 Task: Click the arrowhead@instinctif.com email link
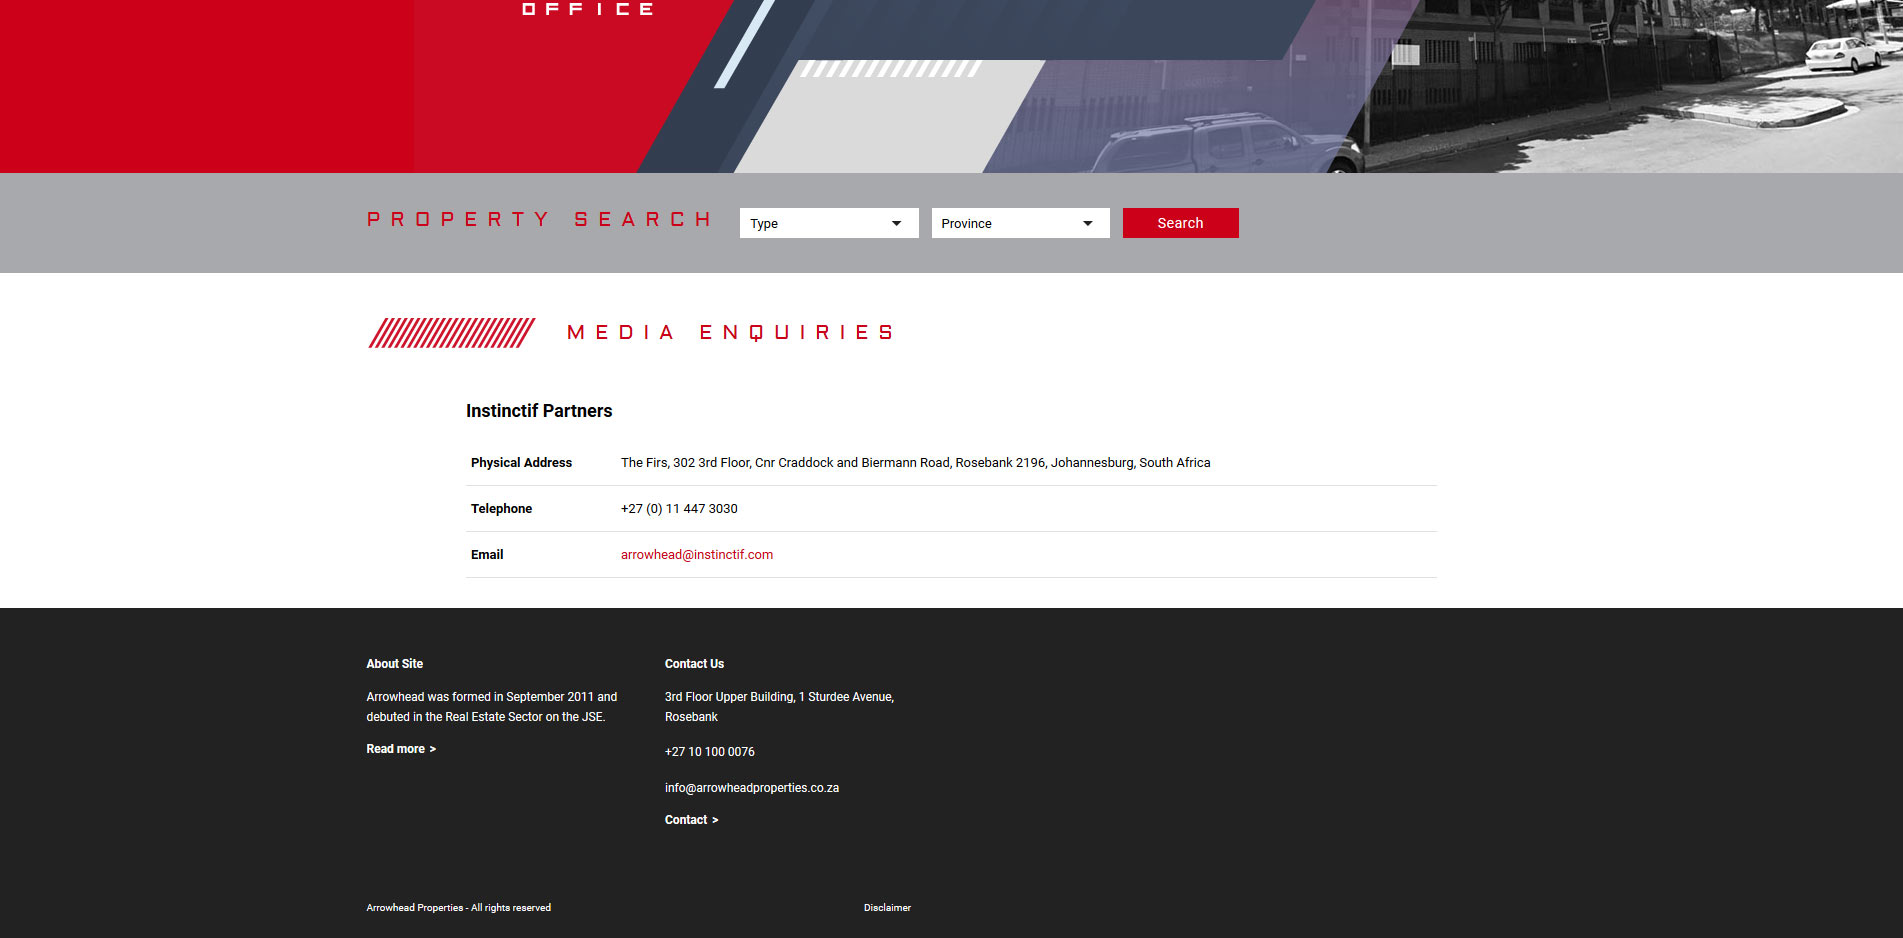coord(696,555)
